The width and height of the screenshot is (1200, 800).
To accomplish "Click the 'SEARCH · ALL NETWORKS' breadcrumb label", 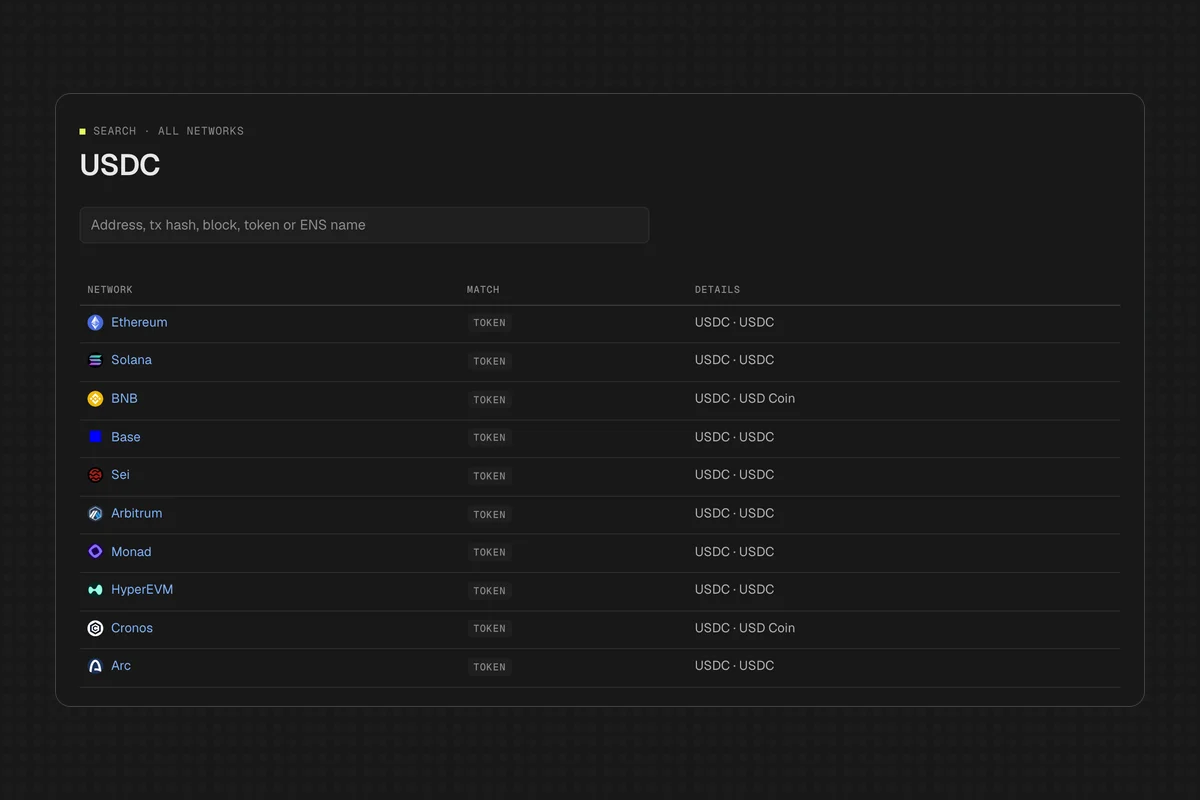I will pyautogui.click(x=168, y=131).
